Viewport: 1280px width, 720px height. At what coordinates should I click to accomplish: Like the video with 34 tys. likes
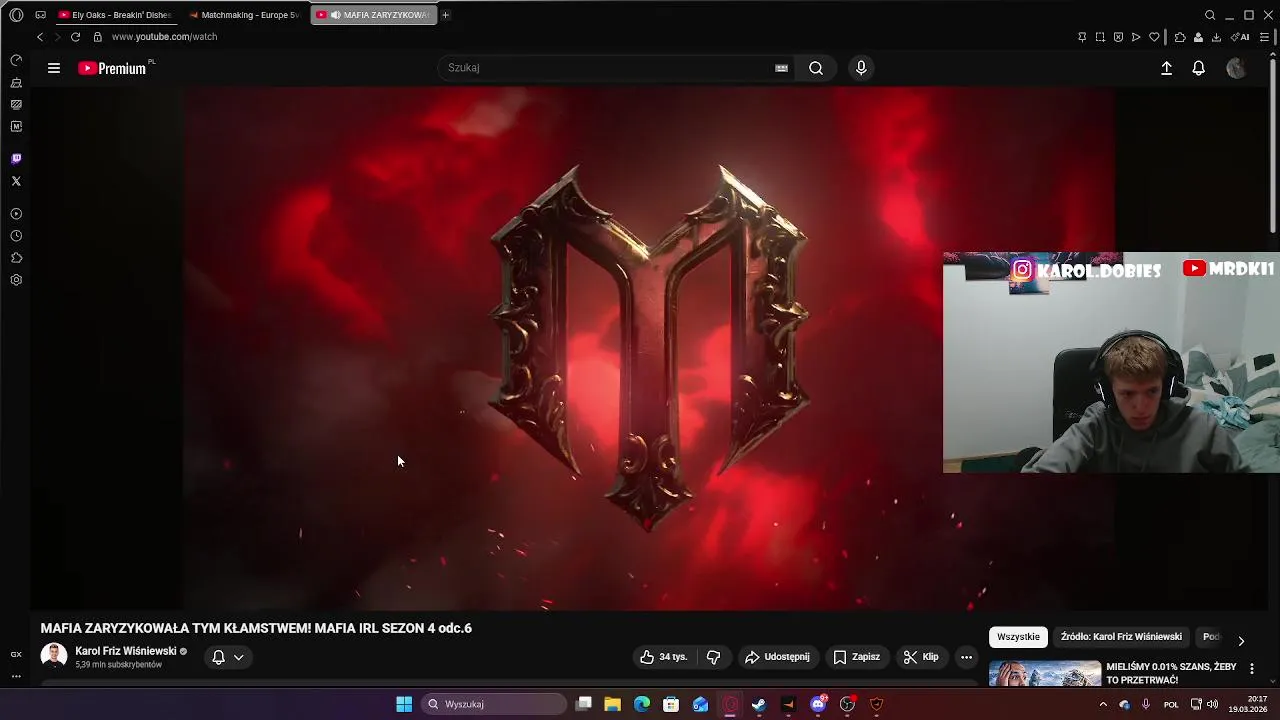[x=664, y=657]
